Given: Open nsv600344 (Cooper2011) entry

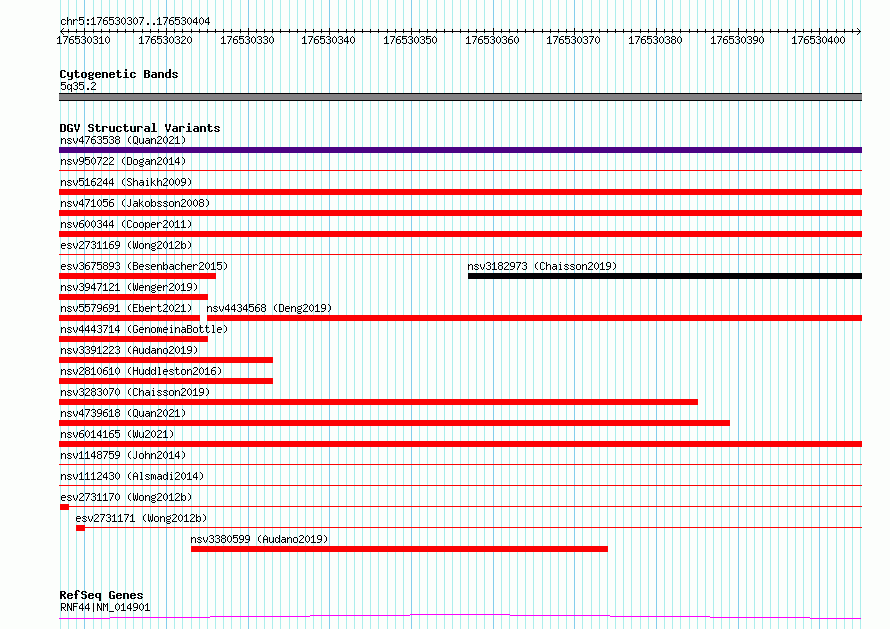Looking at the screenshot, I should [126, 224].
